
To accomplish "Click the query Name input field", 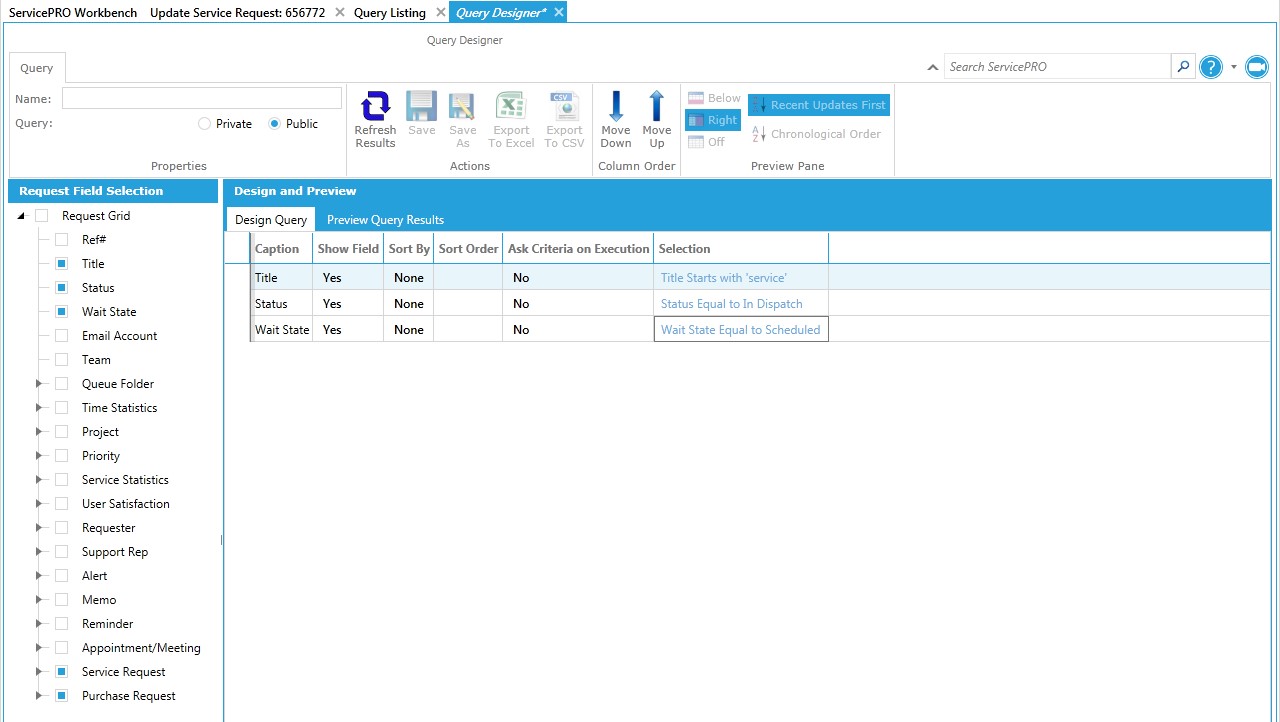I will tap(202, 98).
